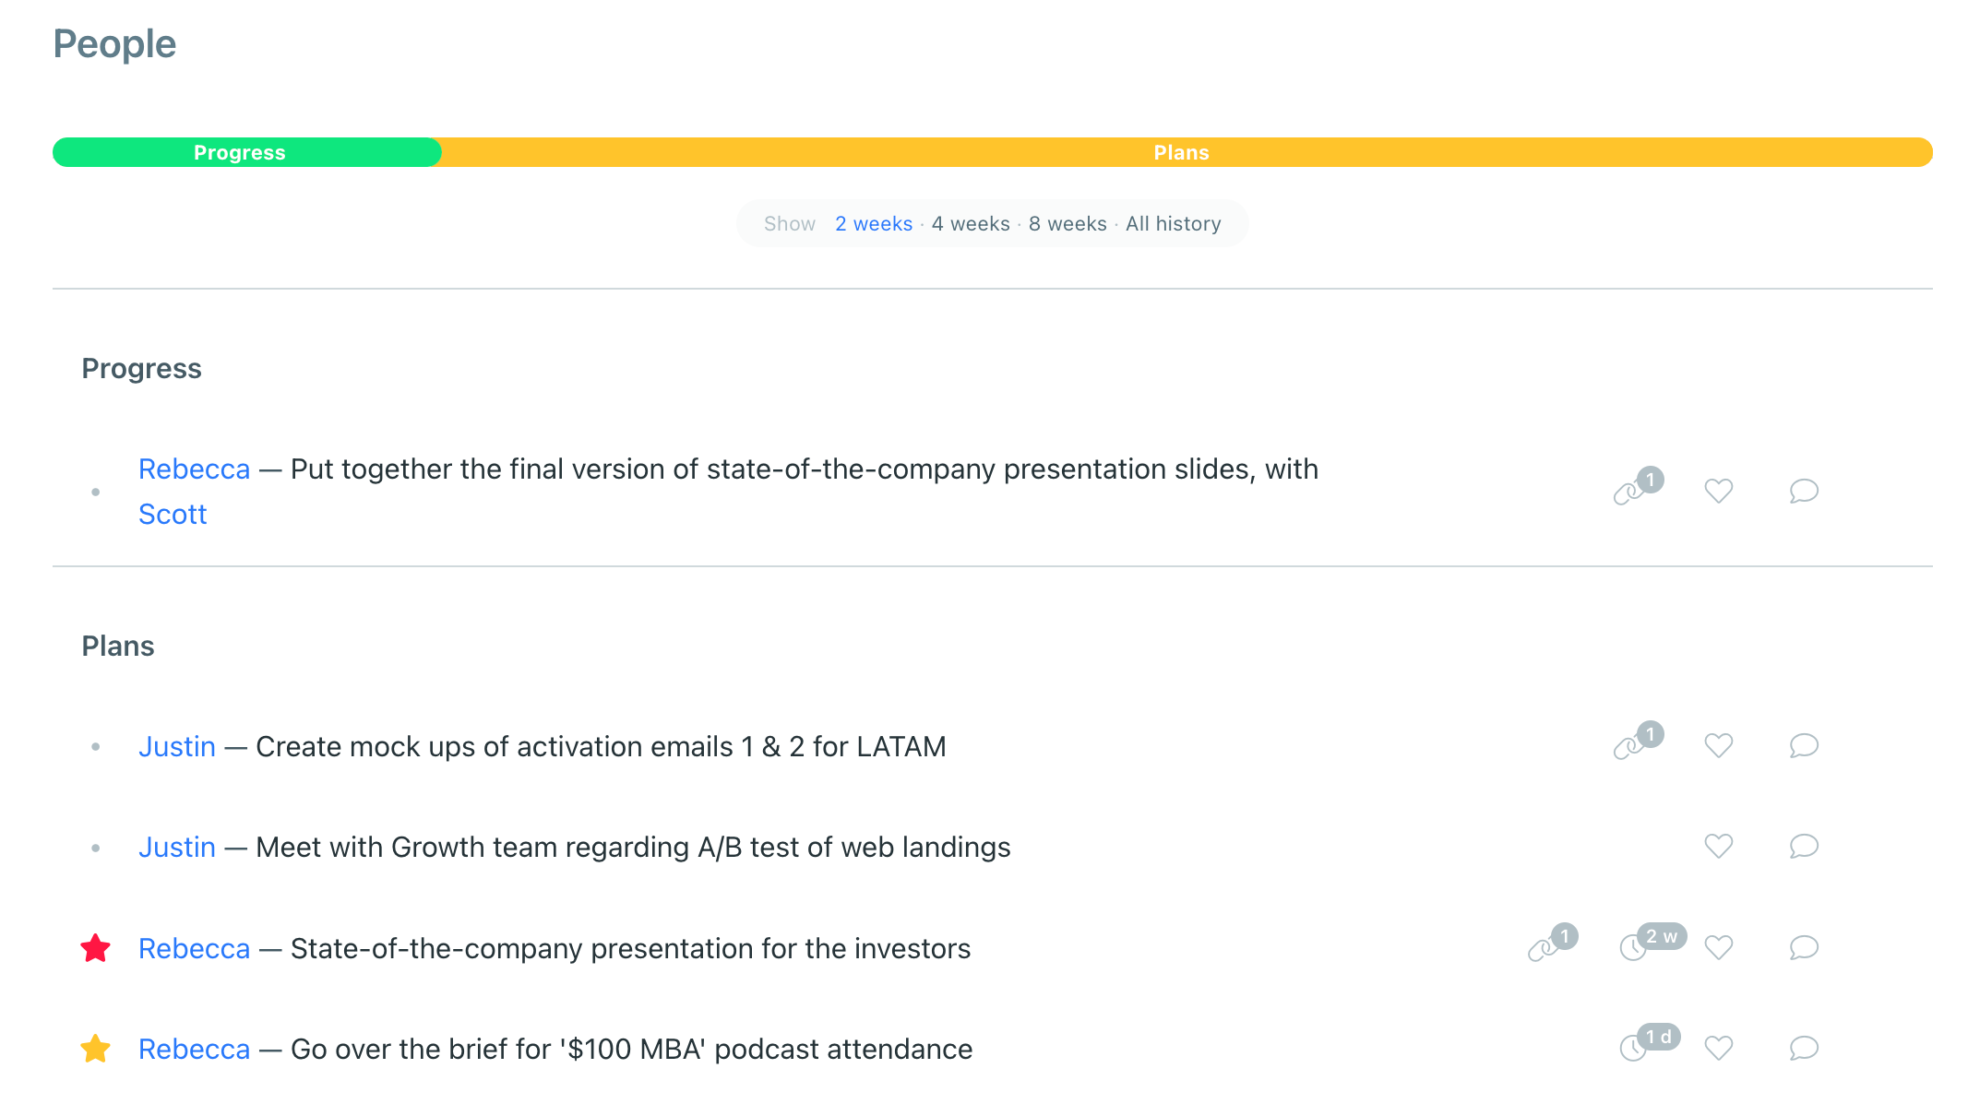Toggle the red star on the investors presentation

point(95,948)
